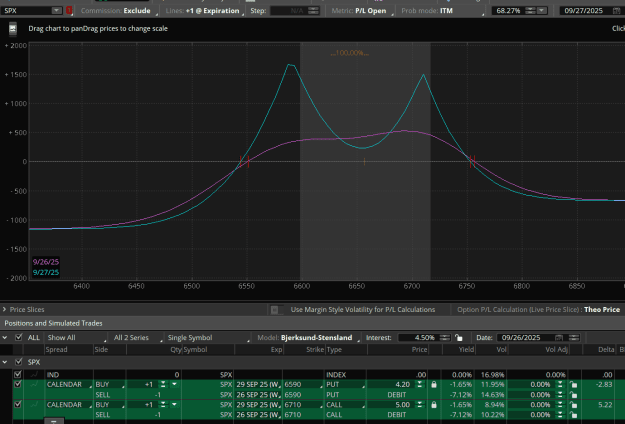Adjust the Date 09/26/2025 stepper arrows

pos(574,338)
